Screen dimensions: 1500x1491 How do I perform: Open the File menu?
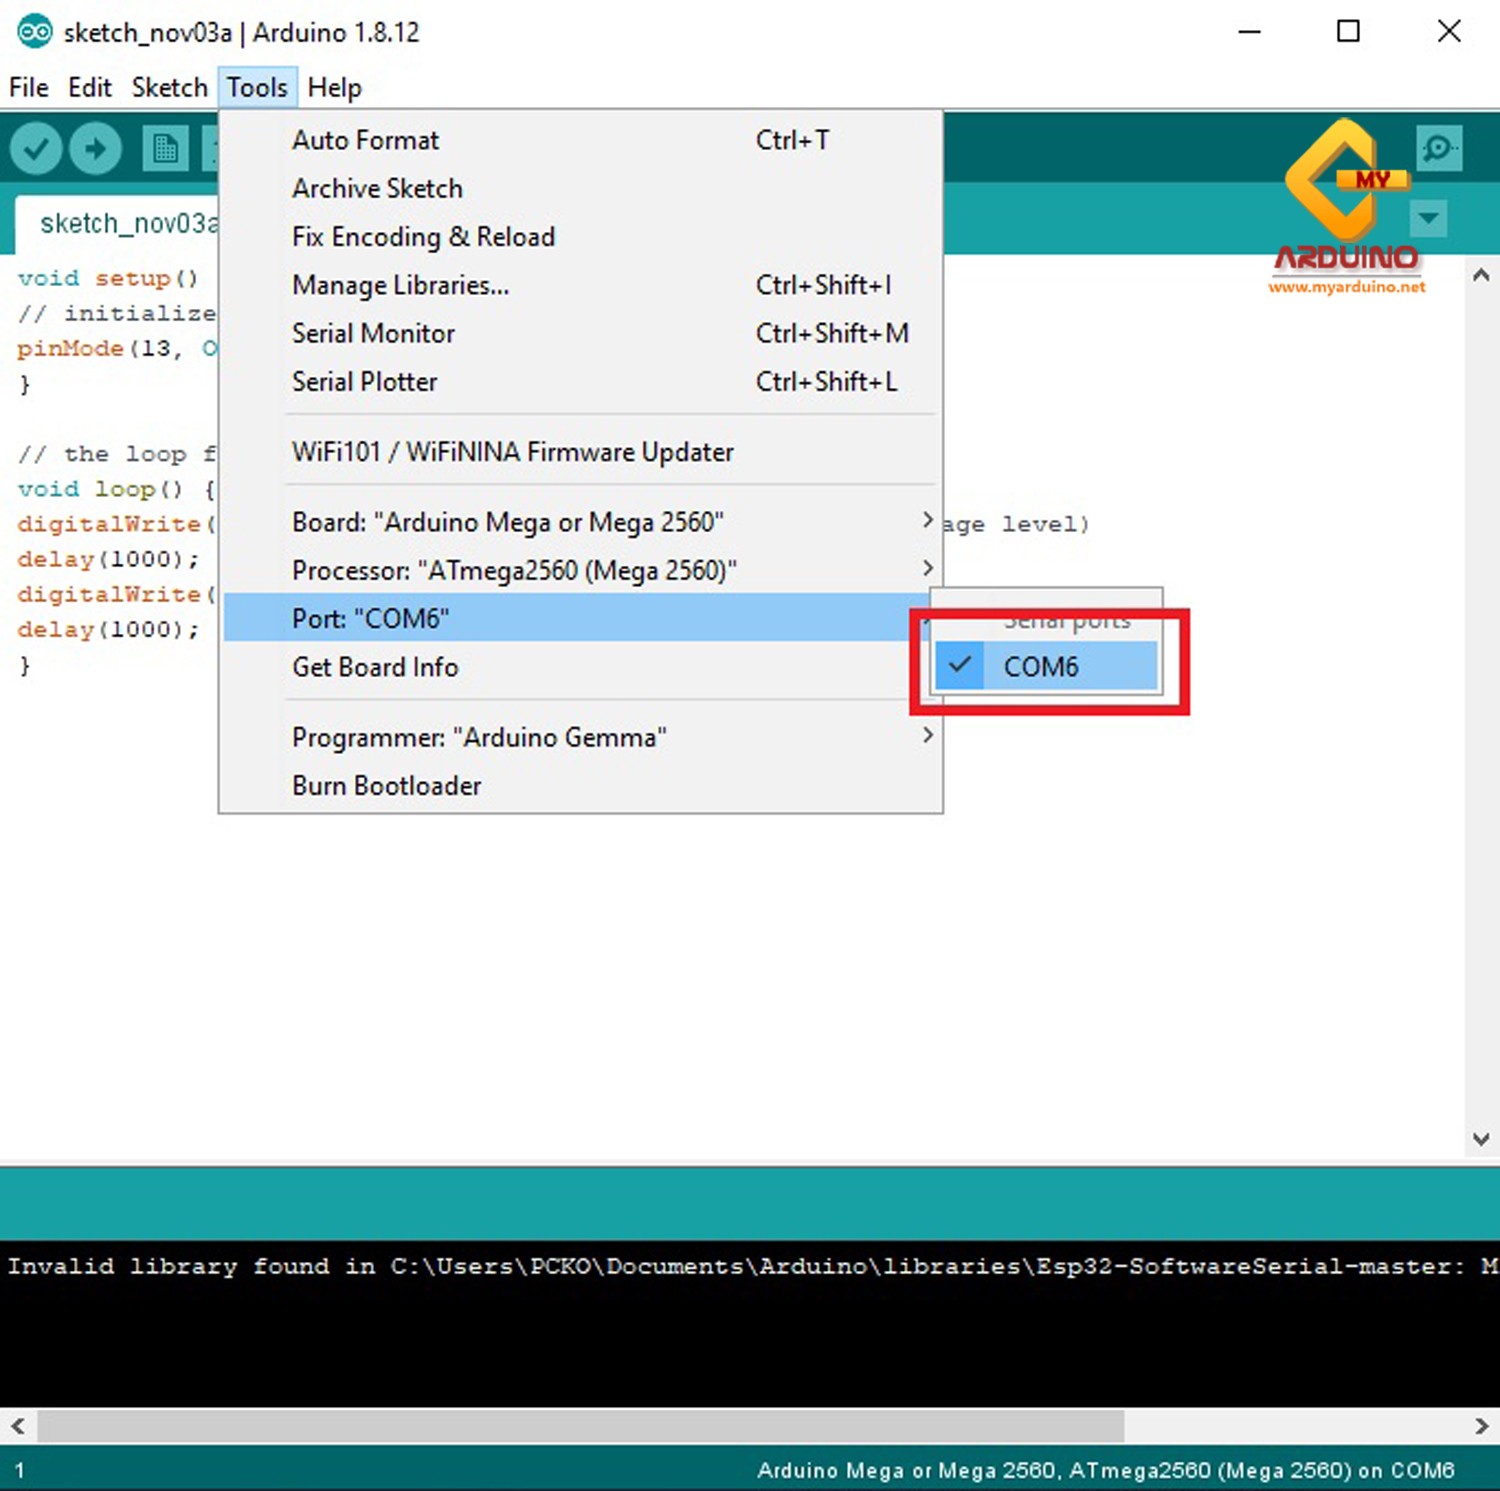(28, 87)
